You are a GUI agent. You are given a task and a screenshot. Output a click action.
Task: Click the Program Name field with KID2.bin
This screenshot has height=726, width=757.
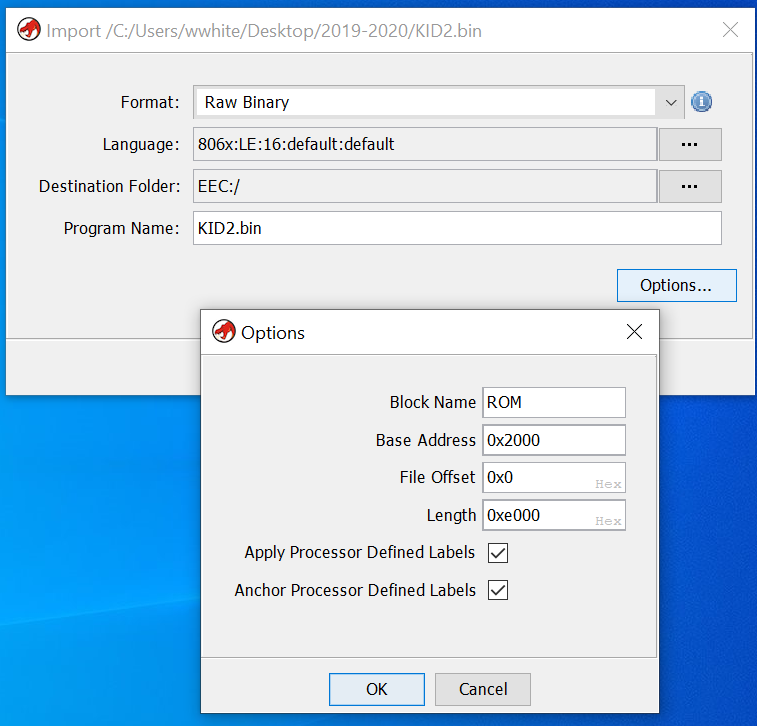click(x=456, y=228)
